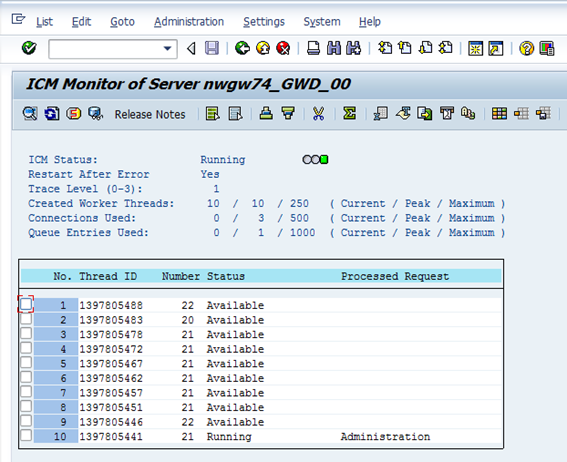Click the Sigma total icon

coord(349,114)
